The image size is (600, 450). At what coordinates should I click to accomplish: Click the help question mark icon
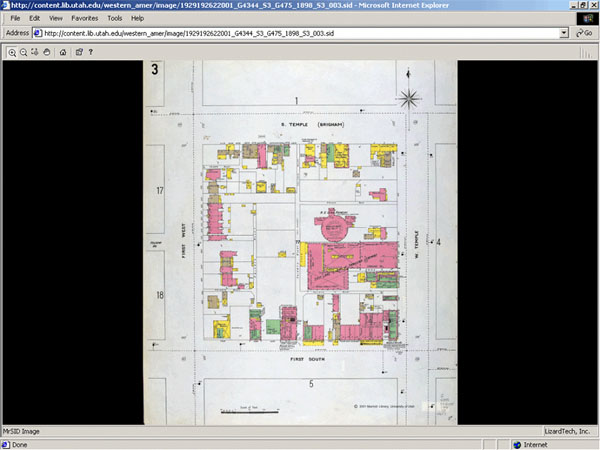click(x=90, y=51)
